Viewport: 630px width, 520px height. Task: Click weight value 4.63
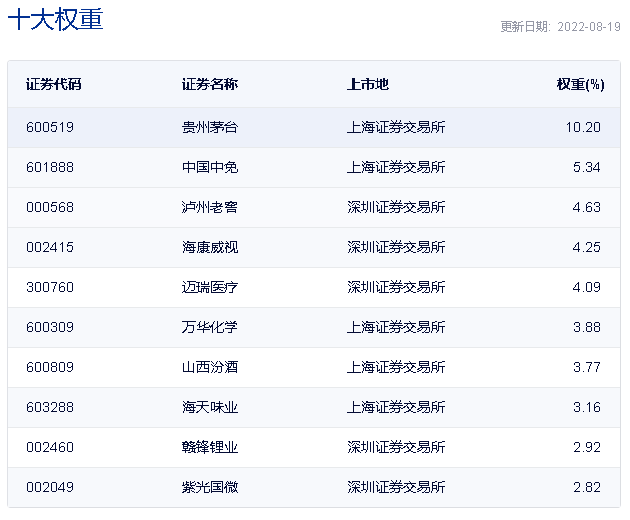[x=587, y=207]
